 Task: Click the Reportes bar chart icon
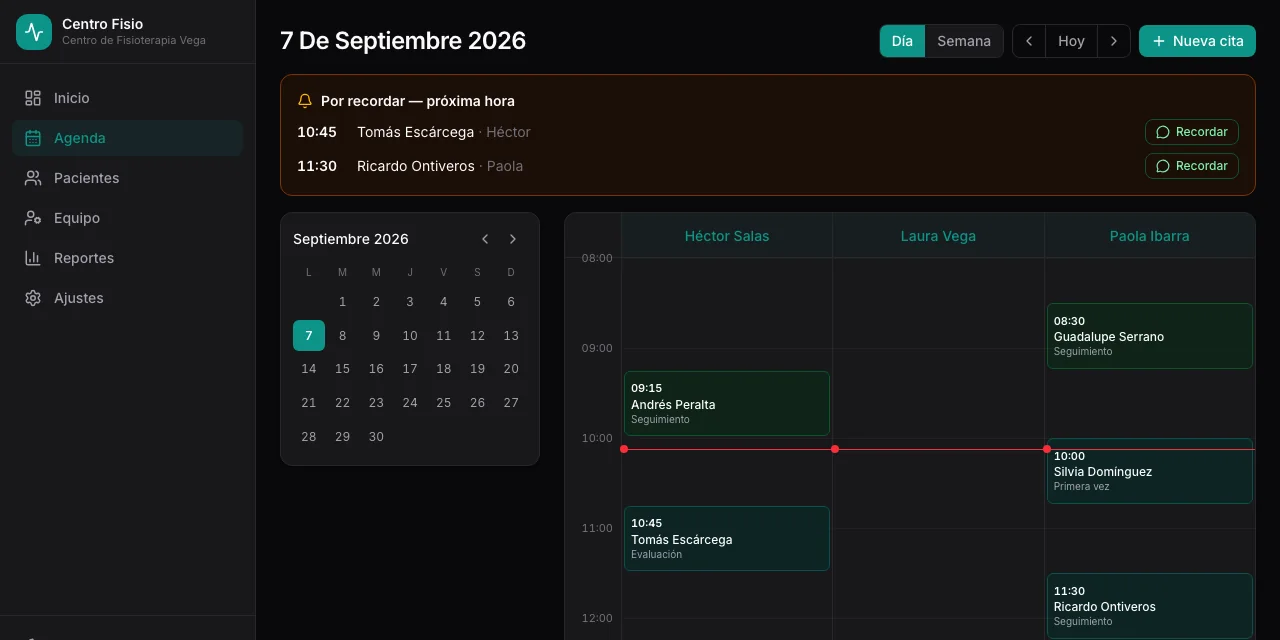pos(33,258)
